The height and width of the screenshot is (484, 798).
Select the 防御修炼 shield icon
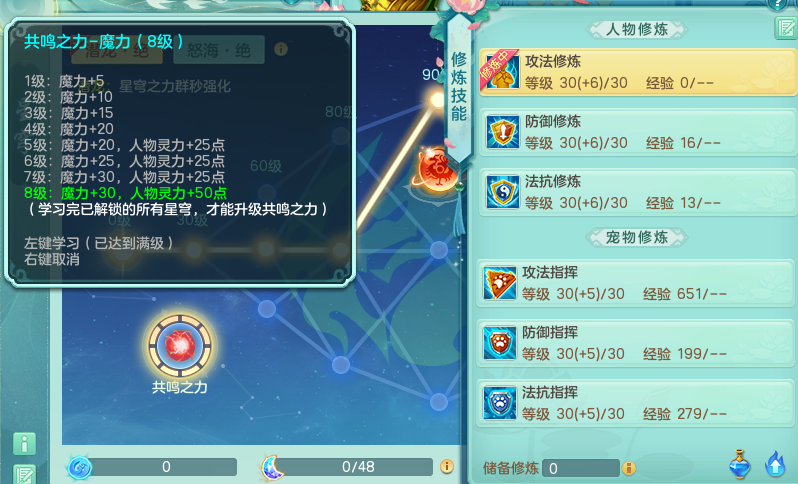pos(502,132)
